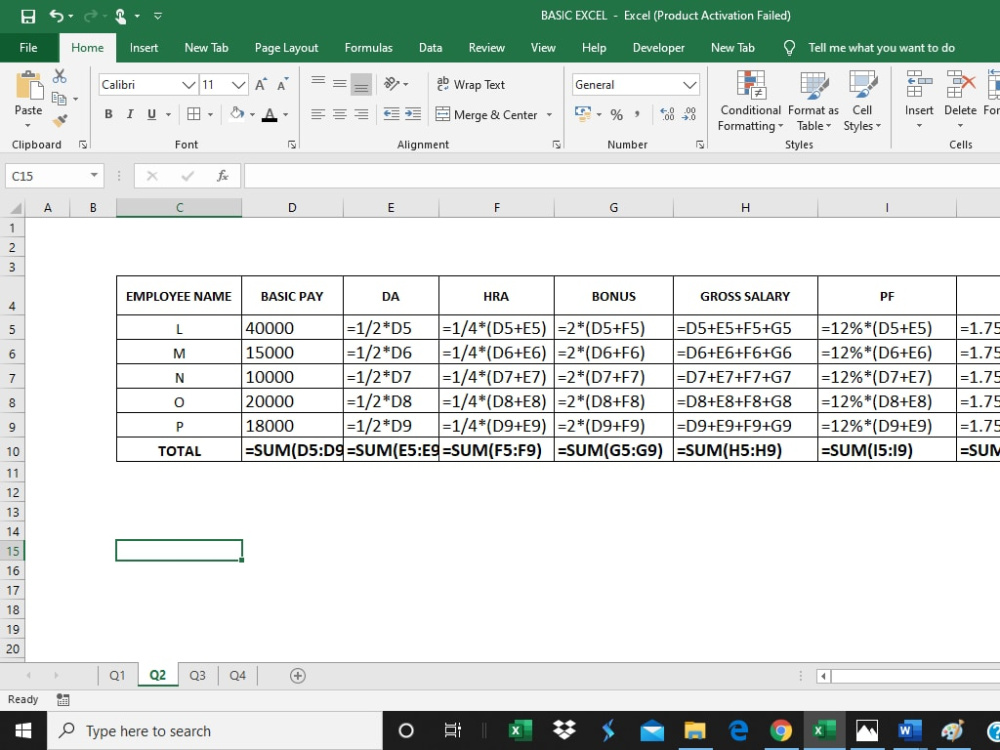This screenshot has width=1000, height=750.
Task: Decrease decimal places
Action: pyautogui.click(x=689, y=114)
